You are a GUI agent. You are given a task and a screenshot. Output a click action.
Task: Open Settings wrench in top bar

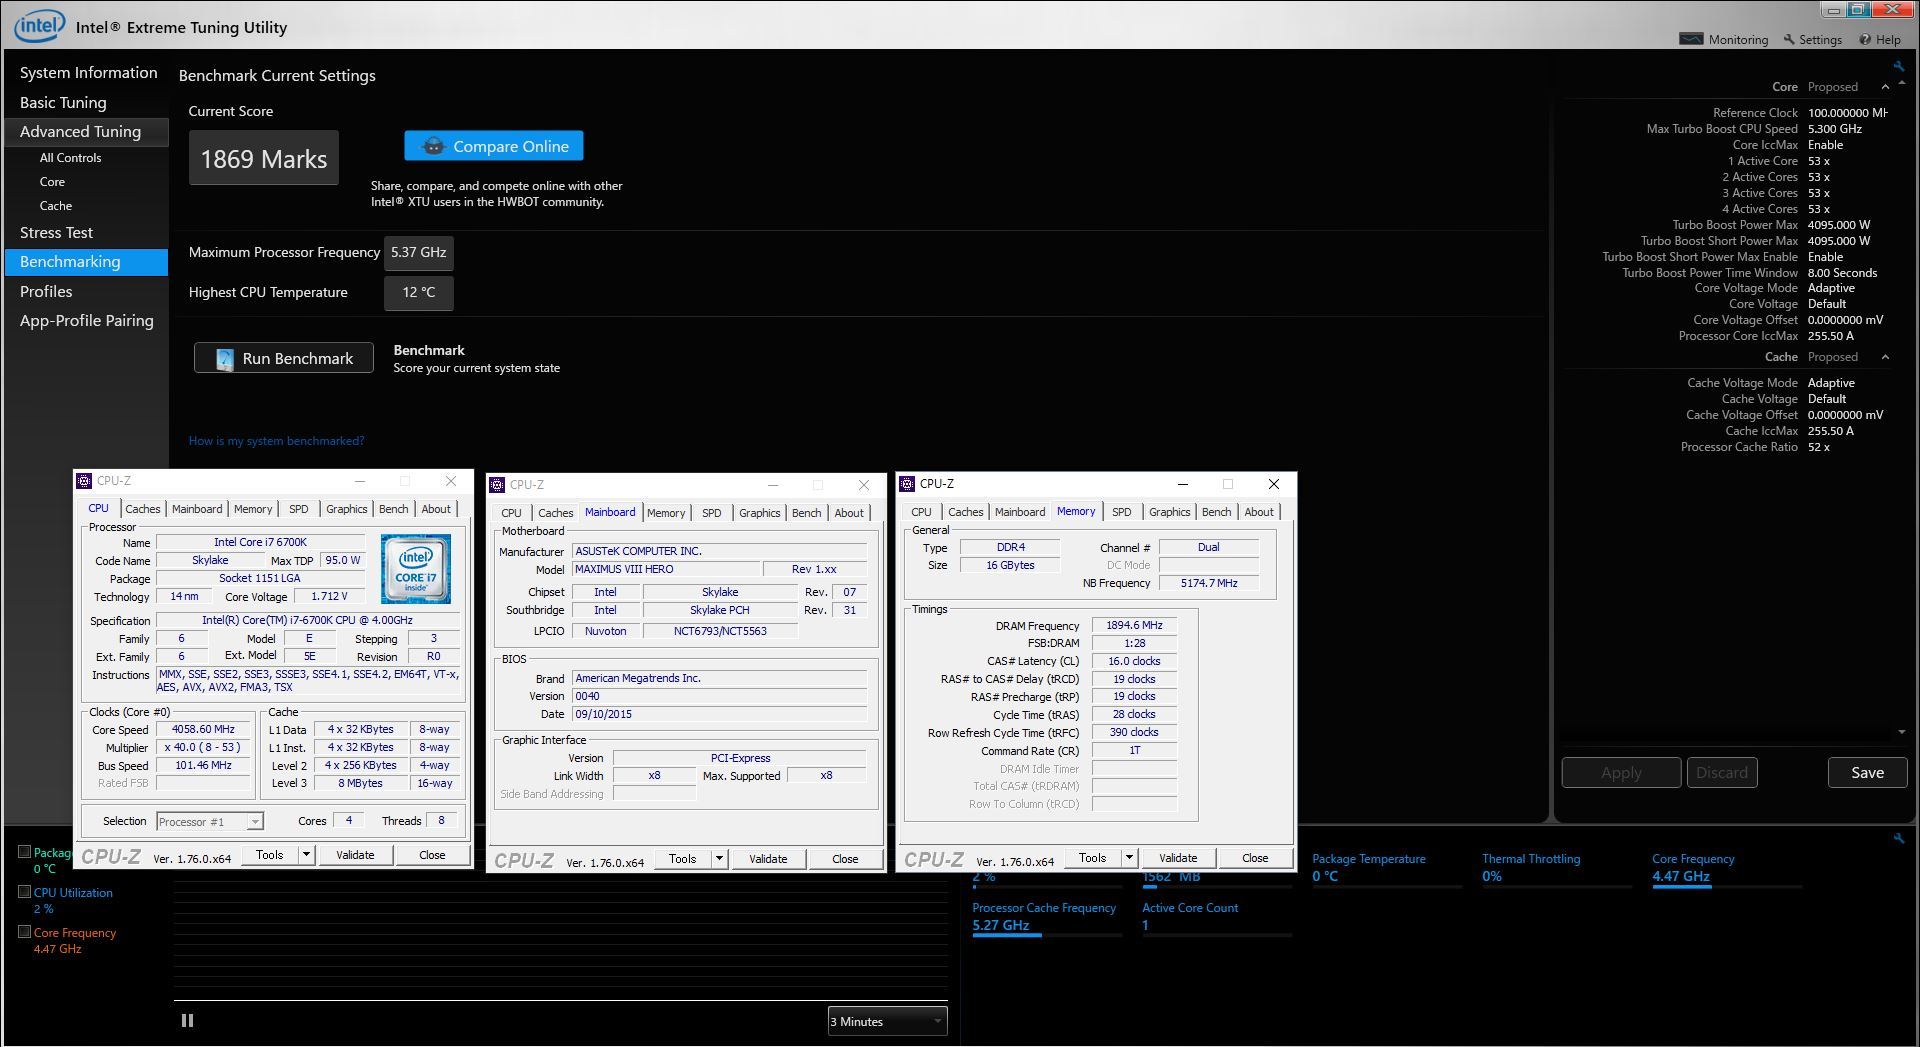coord(1812,39)
